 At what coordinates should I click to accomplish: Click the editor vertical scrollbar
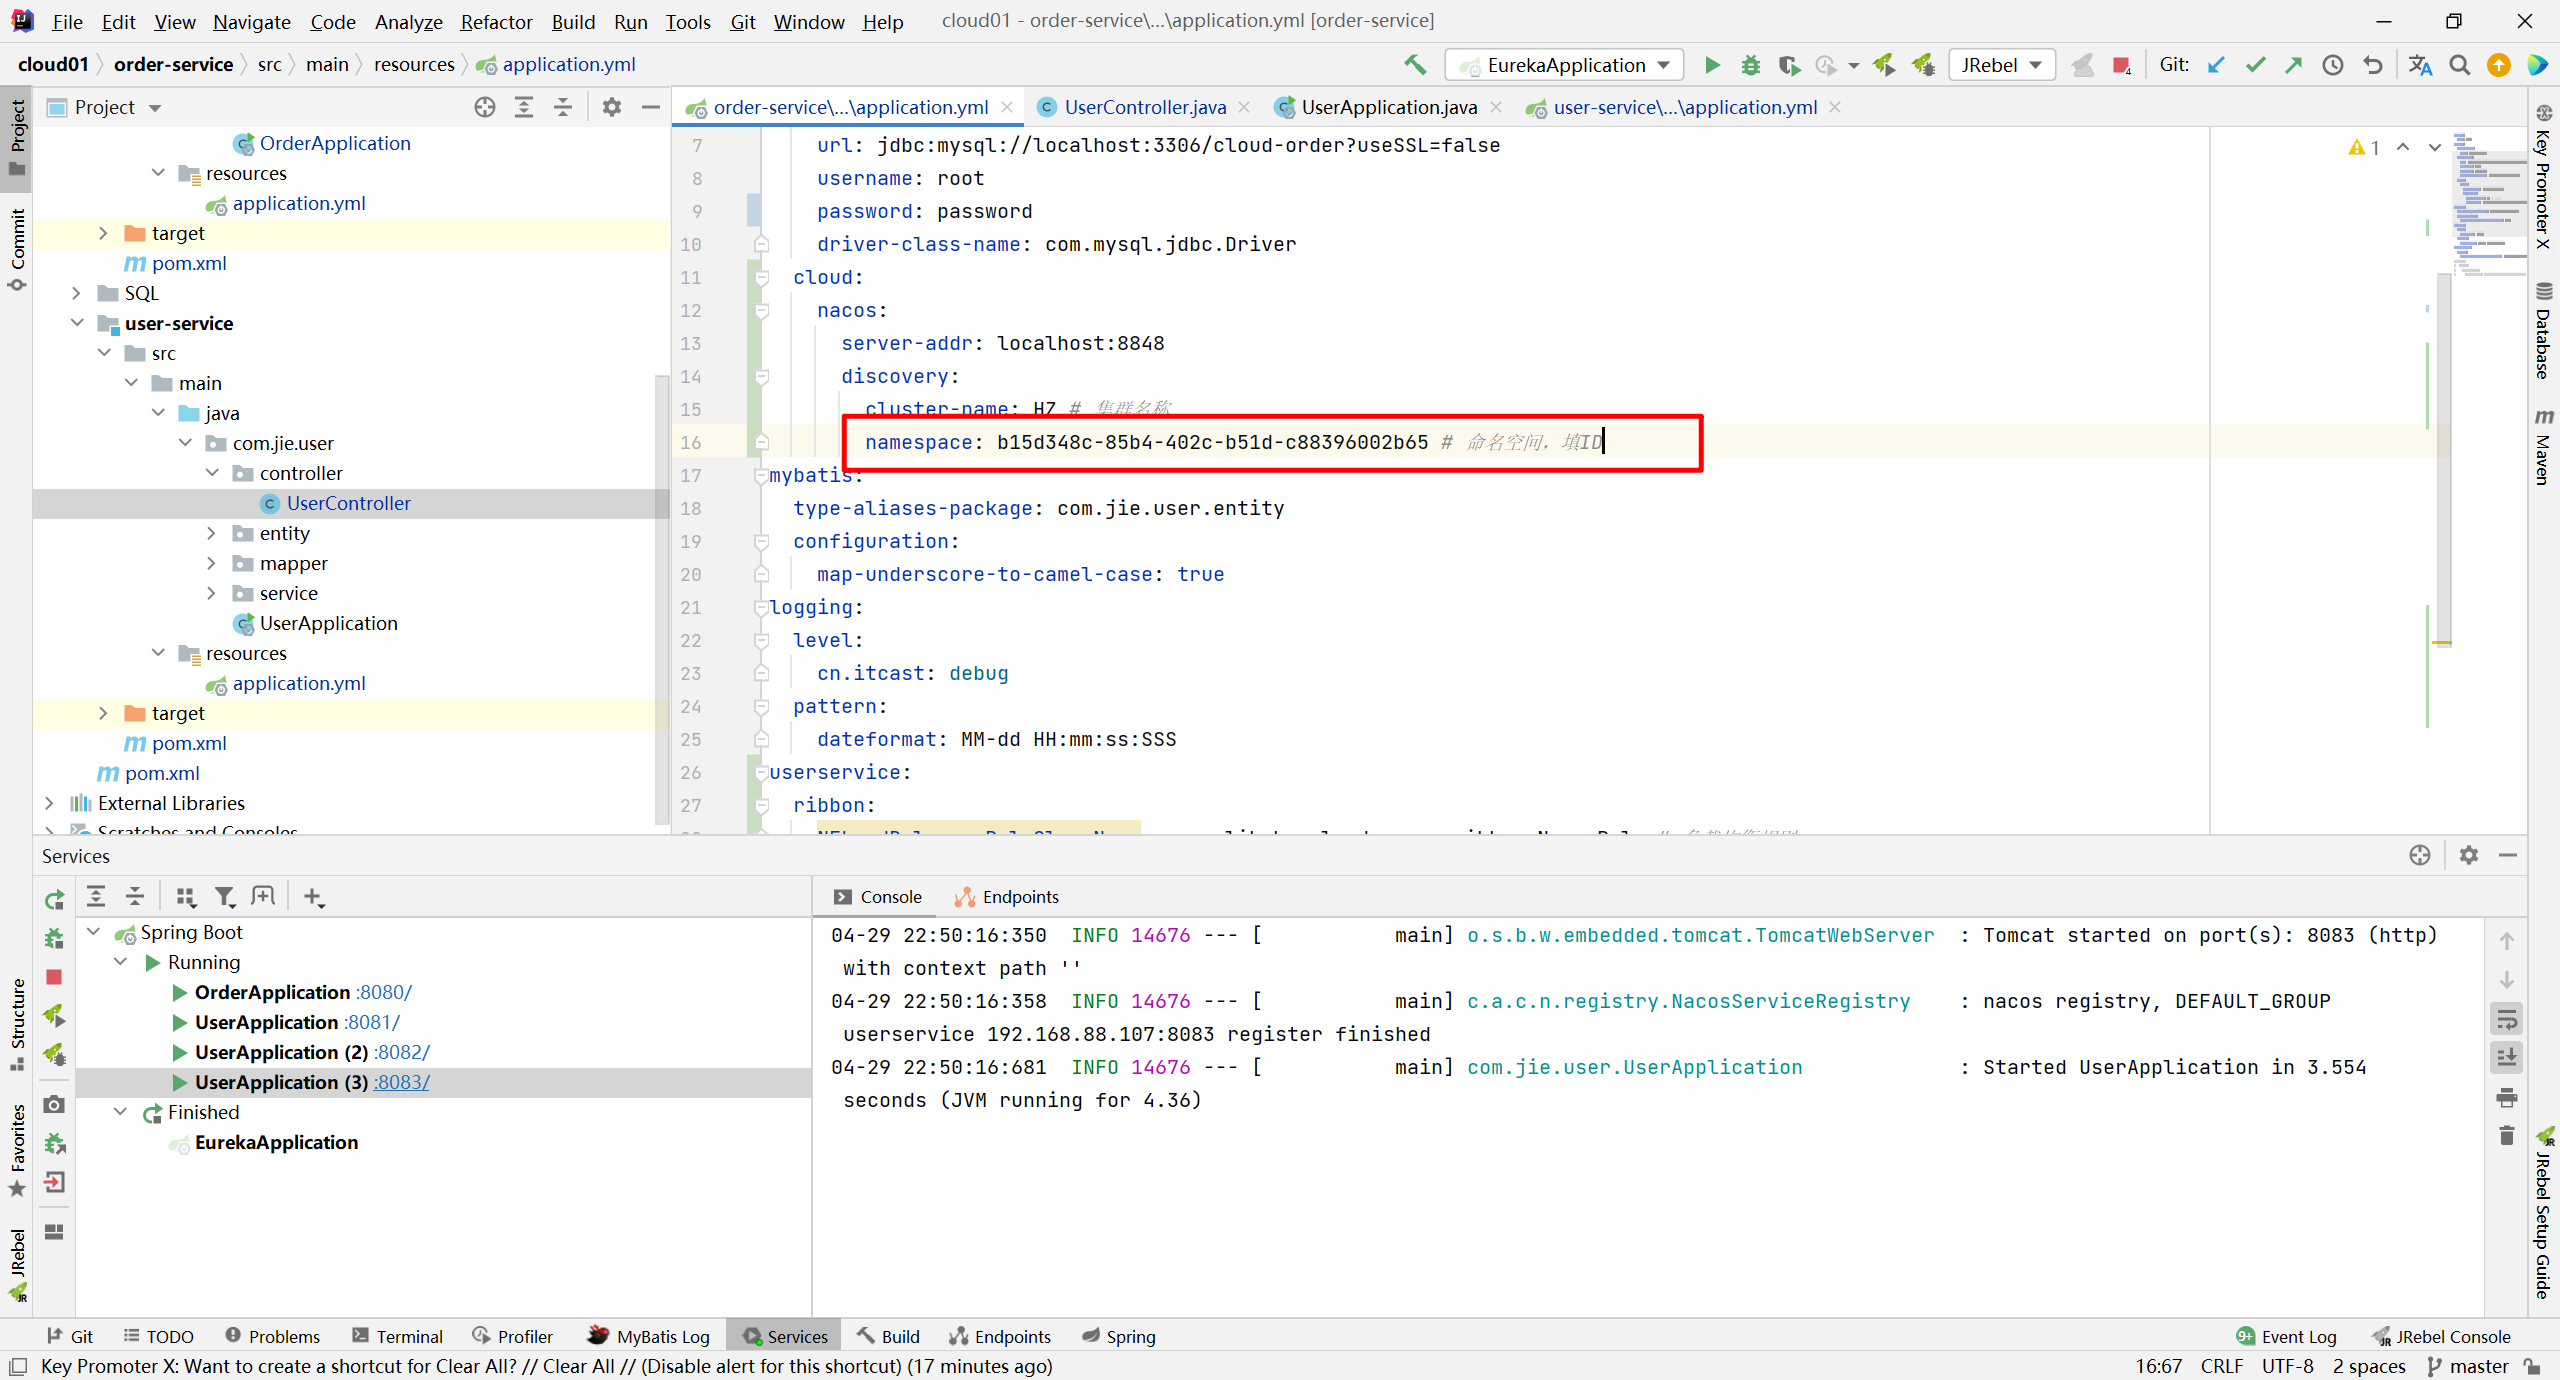pyautogui.click(x=2444, y=460)
